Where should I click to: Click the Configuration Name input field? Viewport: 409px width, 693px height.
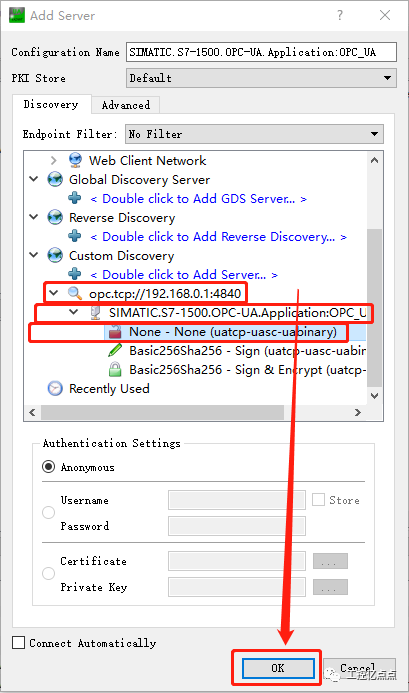click(261, 52)
